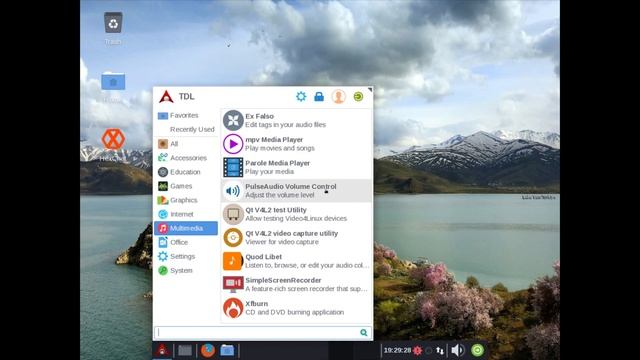Click the TDL logo in menu header
This screenshot has height=360, width=640.
point(166,97)
